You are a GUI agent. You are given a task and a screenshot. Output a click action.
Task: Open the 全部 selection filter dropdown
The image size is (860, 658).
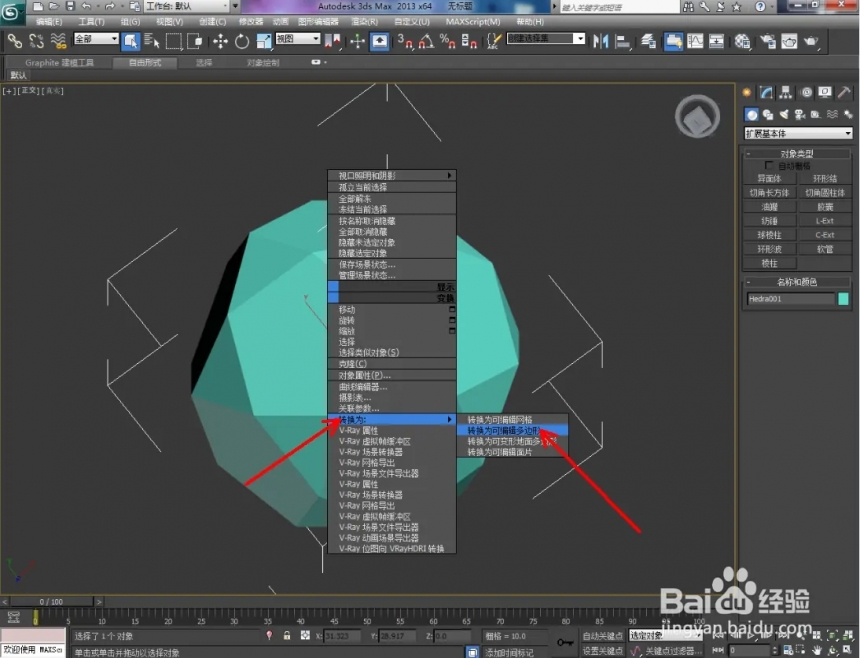coord(97,39)
